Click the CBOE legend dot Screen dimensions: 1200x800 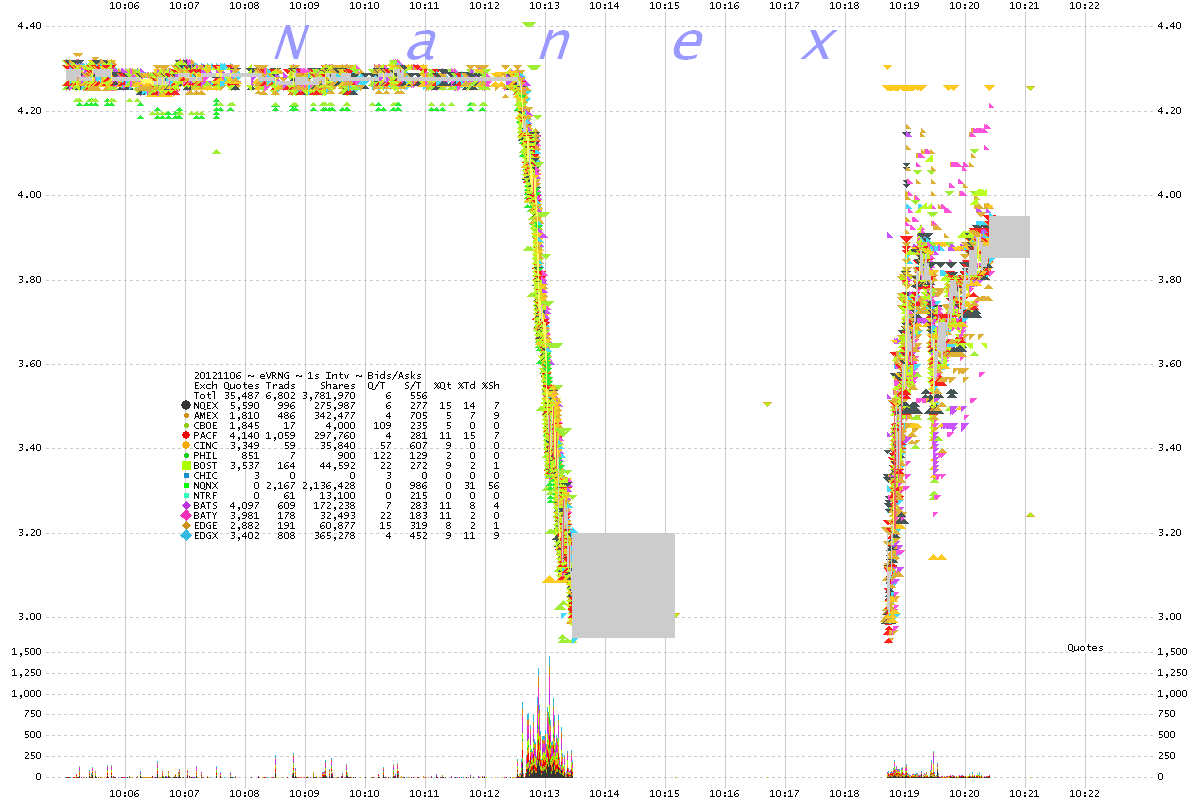186,425
